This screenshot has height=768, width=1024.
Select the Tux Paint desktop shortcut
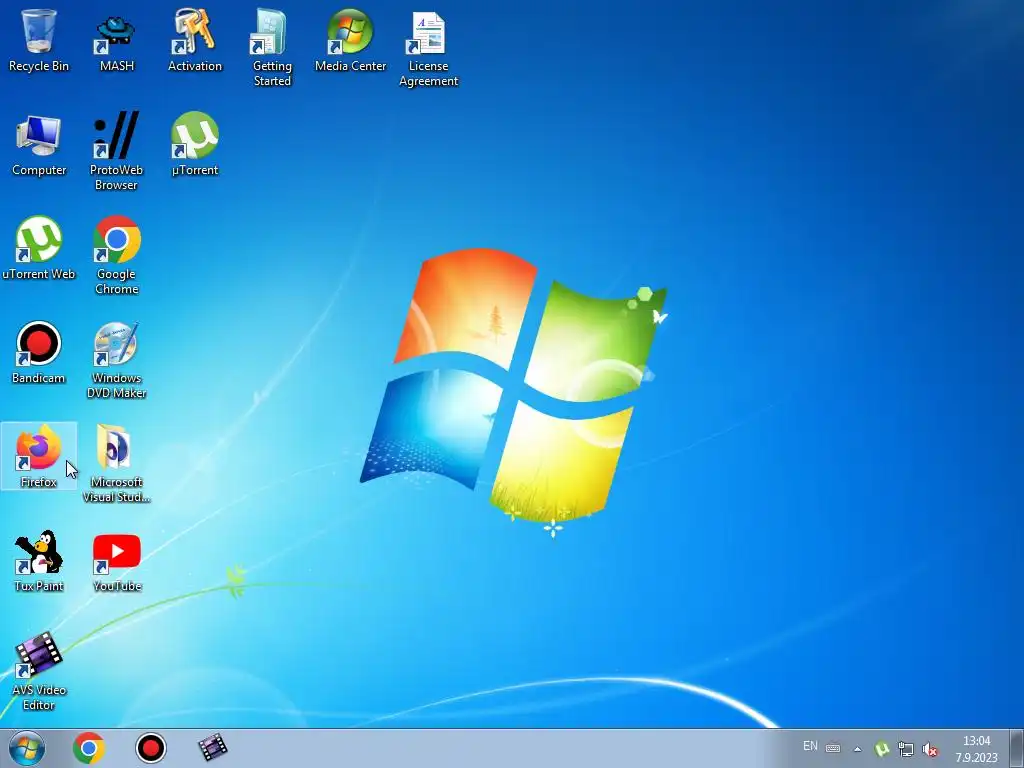pos(39,561)
